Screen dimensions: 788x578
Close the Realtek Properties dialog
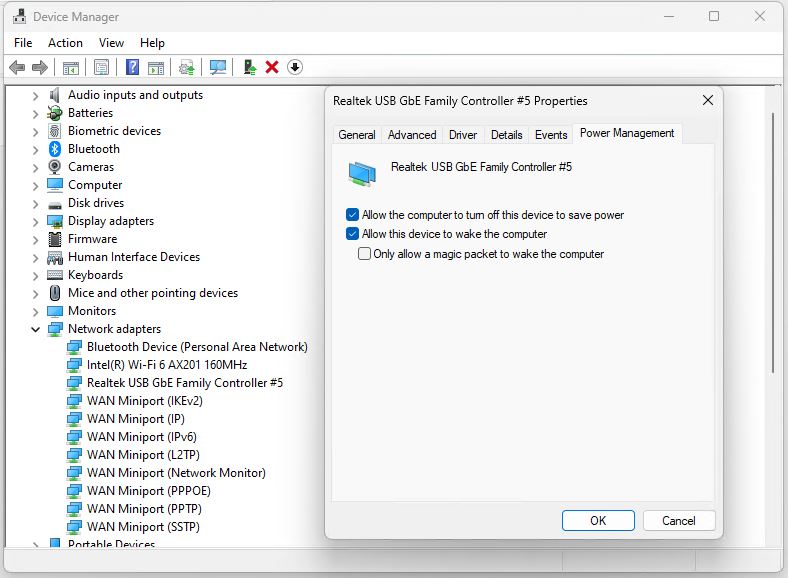pyautogui.click(x=708, y=100)
